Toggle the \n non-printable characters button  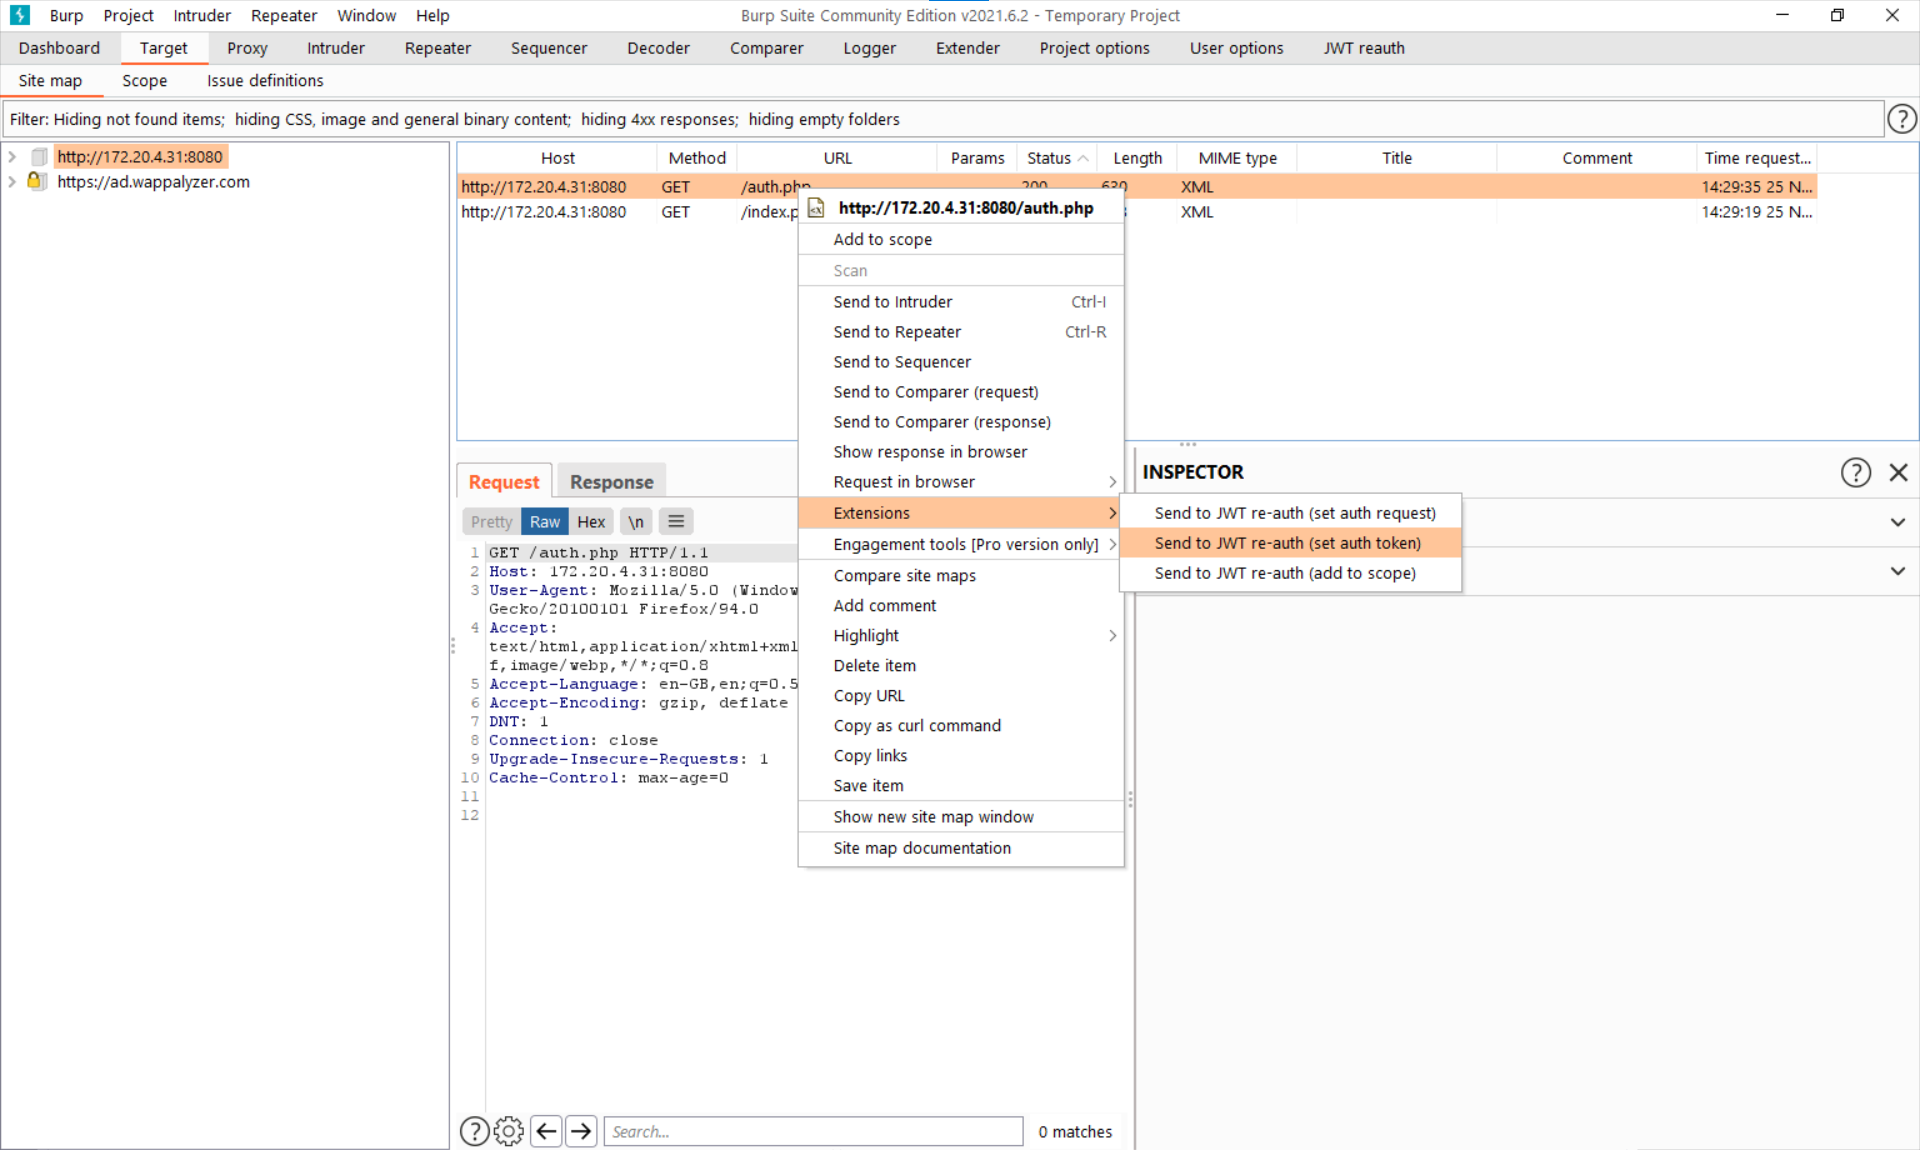[x=636, y=521]
